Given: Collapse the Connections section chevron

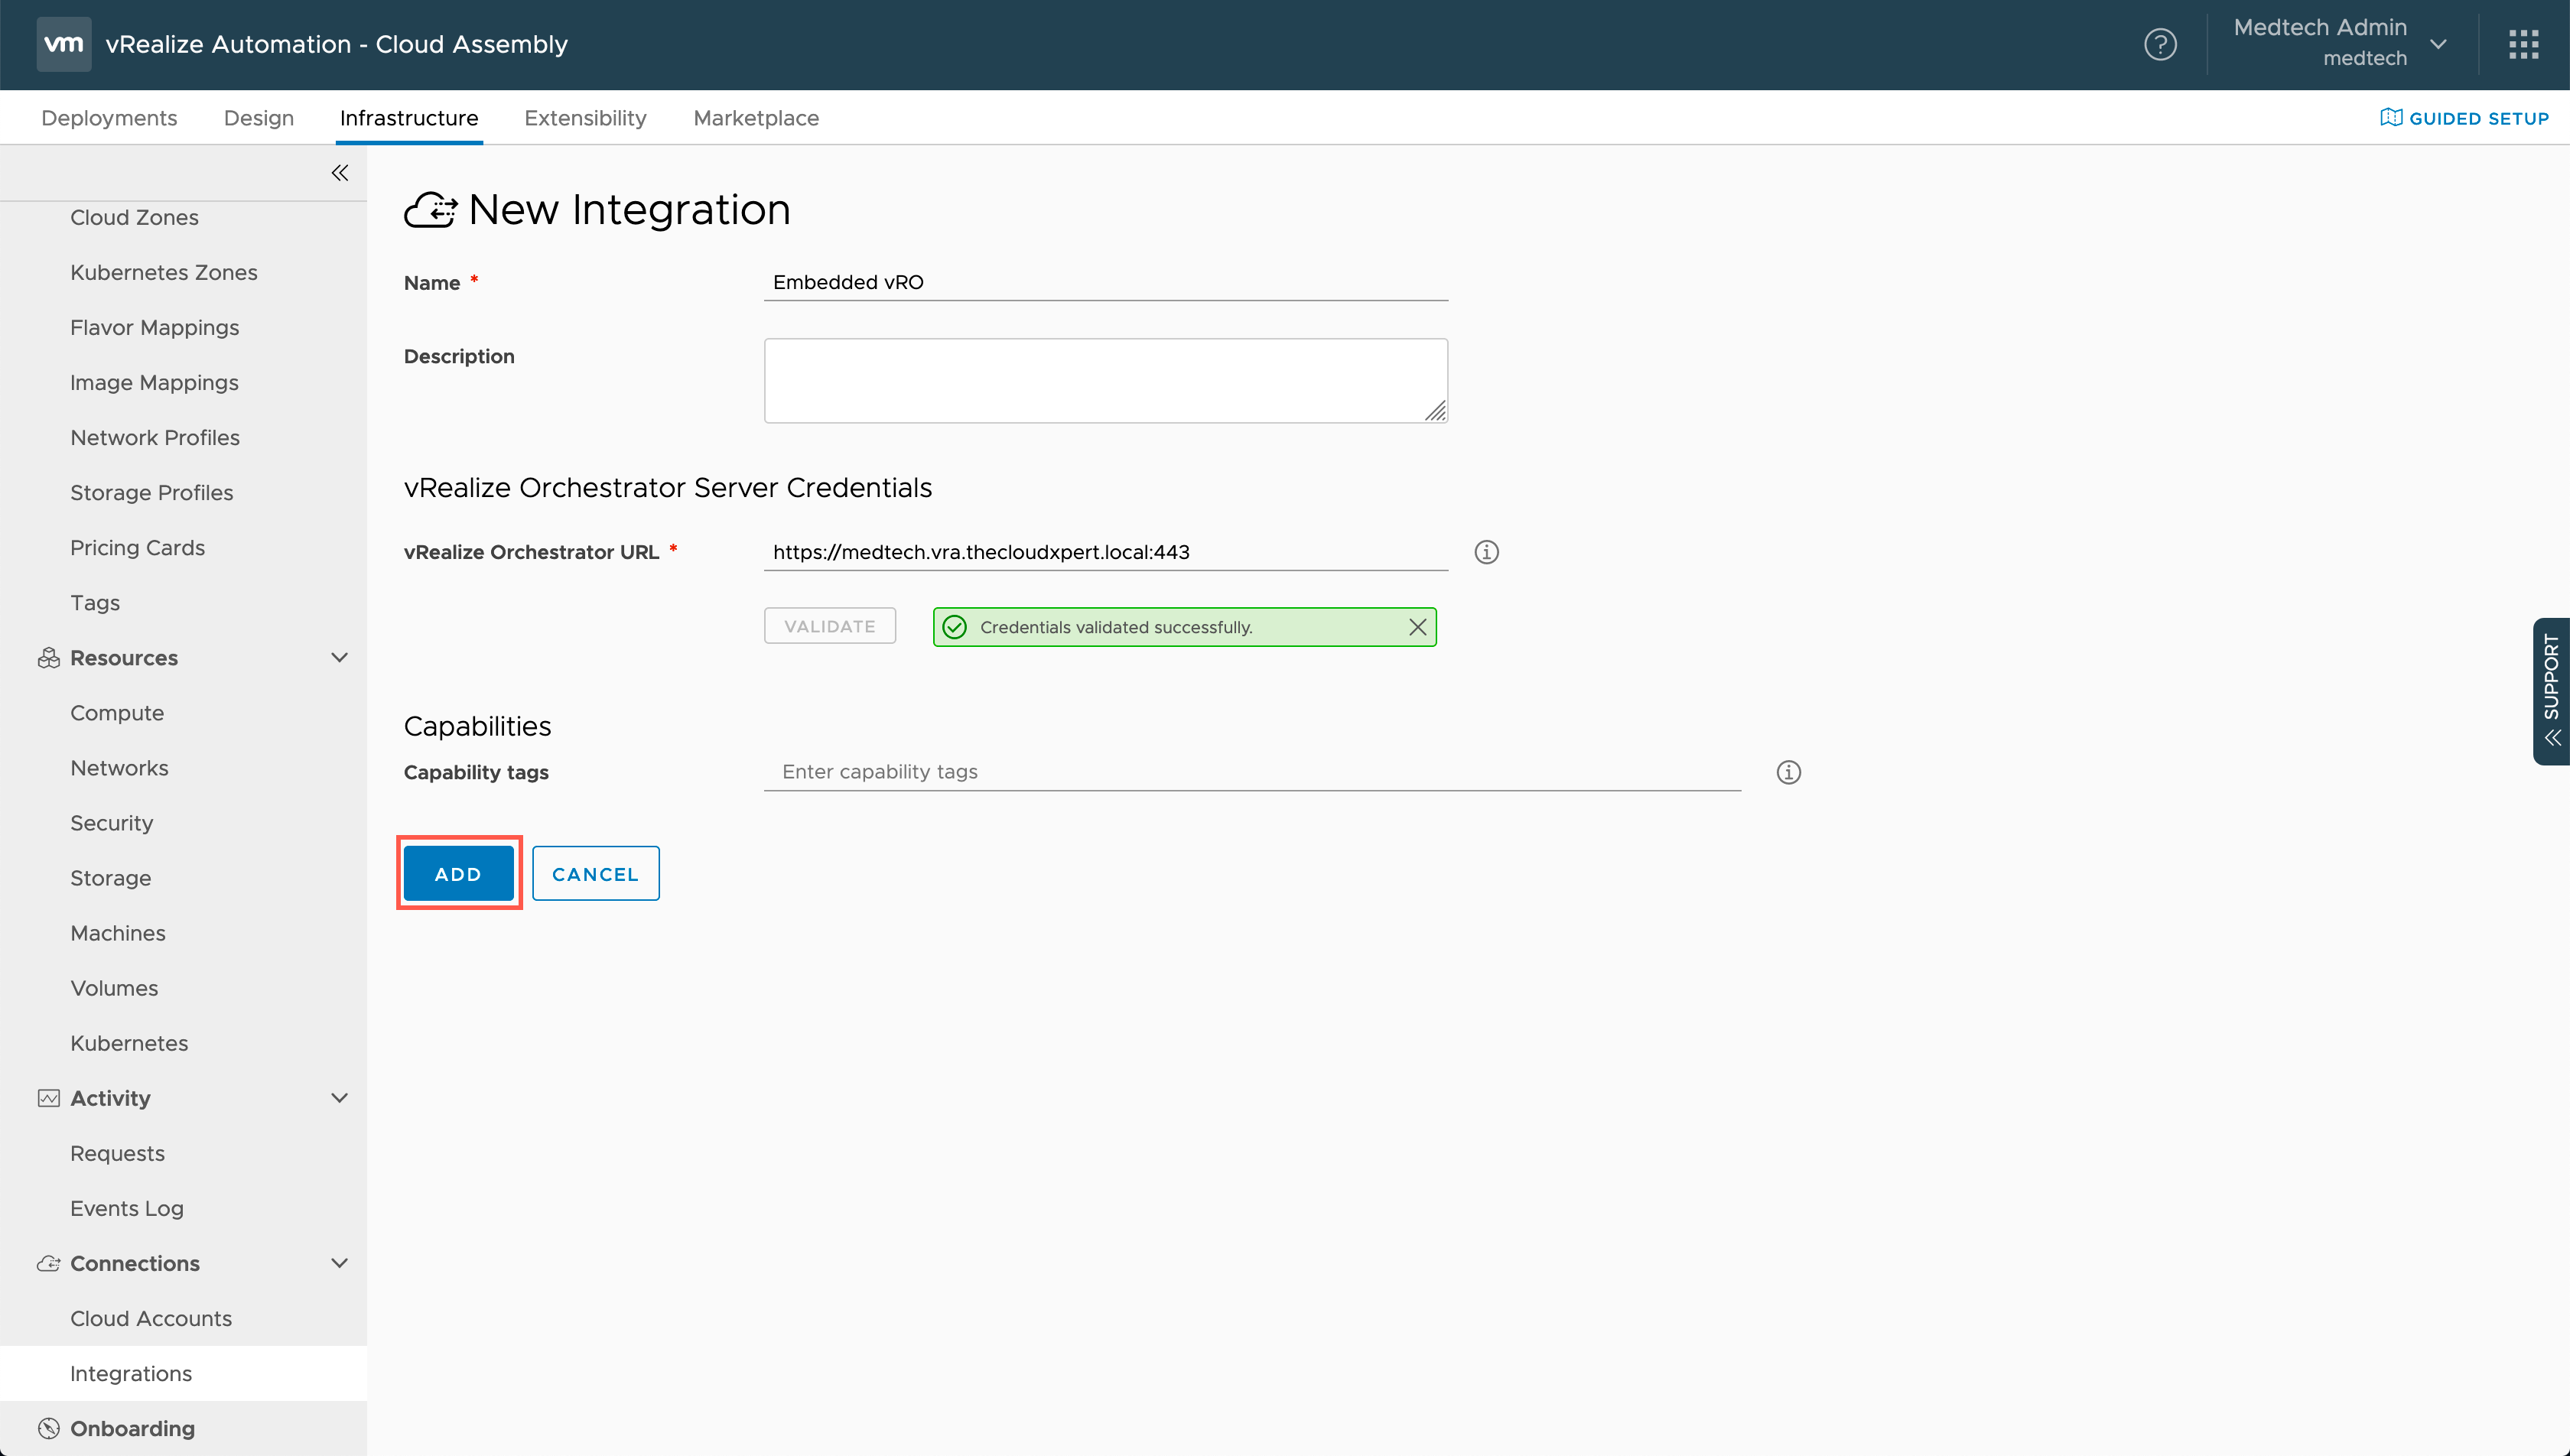Looking at the screenshot, I should 340,1263.
